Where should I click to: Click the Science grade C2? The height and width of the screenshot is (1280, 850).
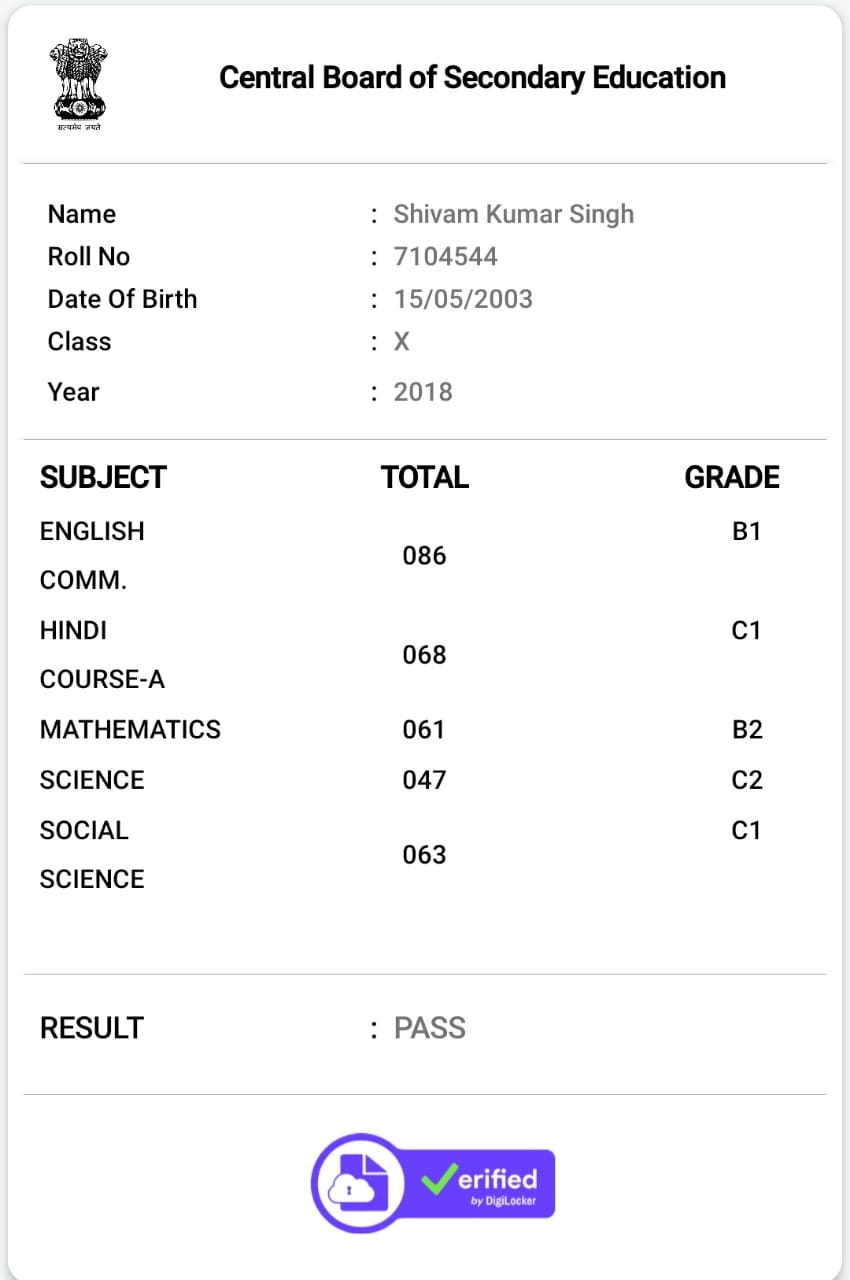coord(747,780)
